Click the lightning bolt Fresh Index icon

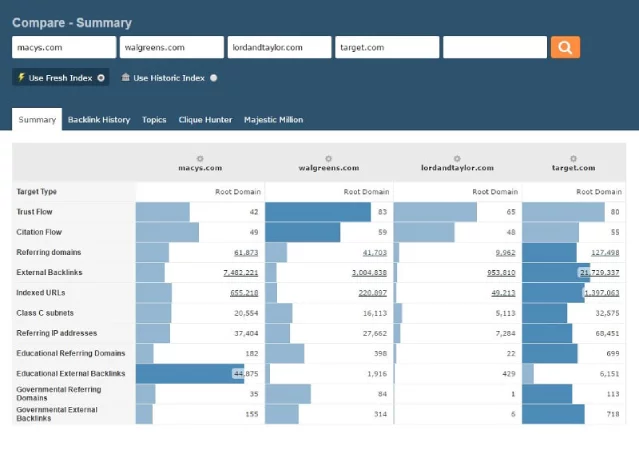point(21,77)
